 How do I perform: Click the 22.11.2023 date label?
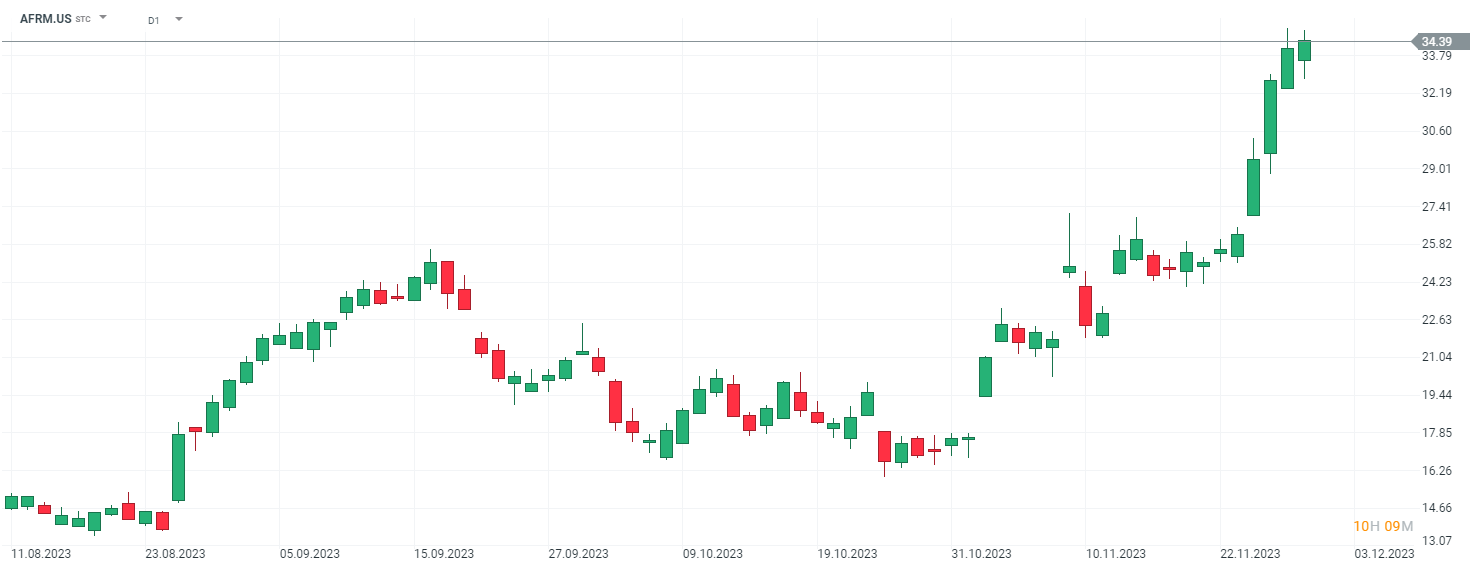(1250, 553)
